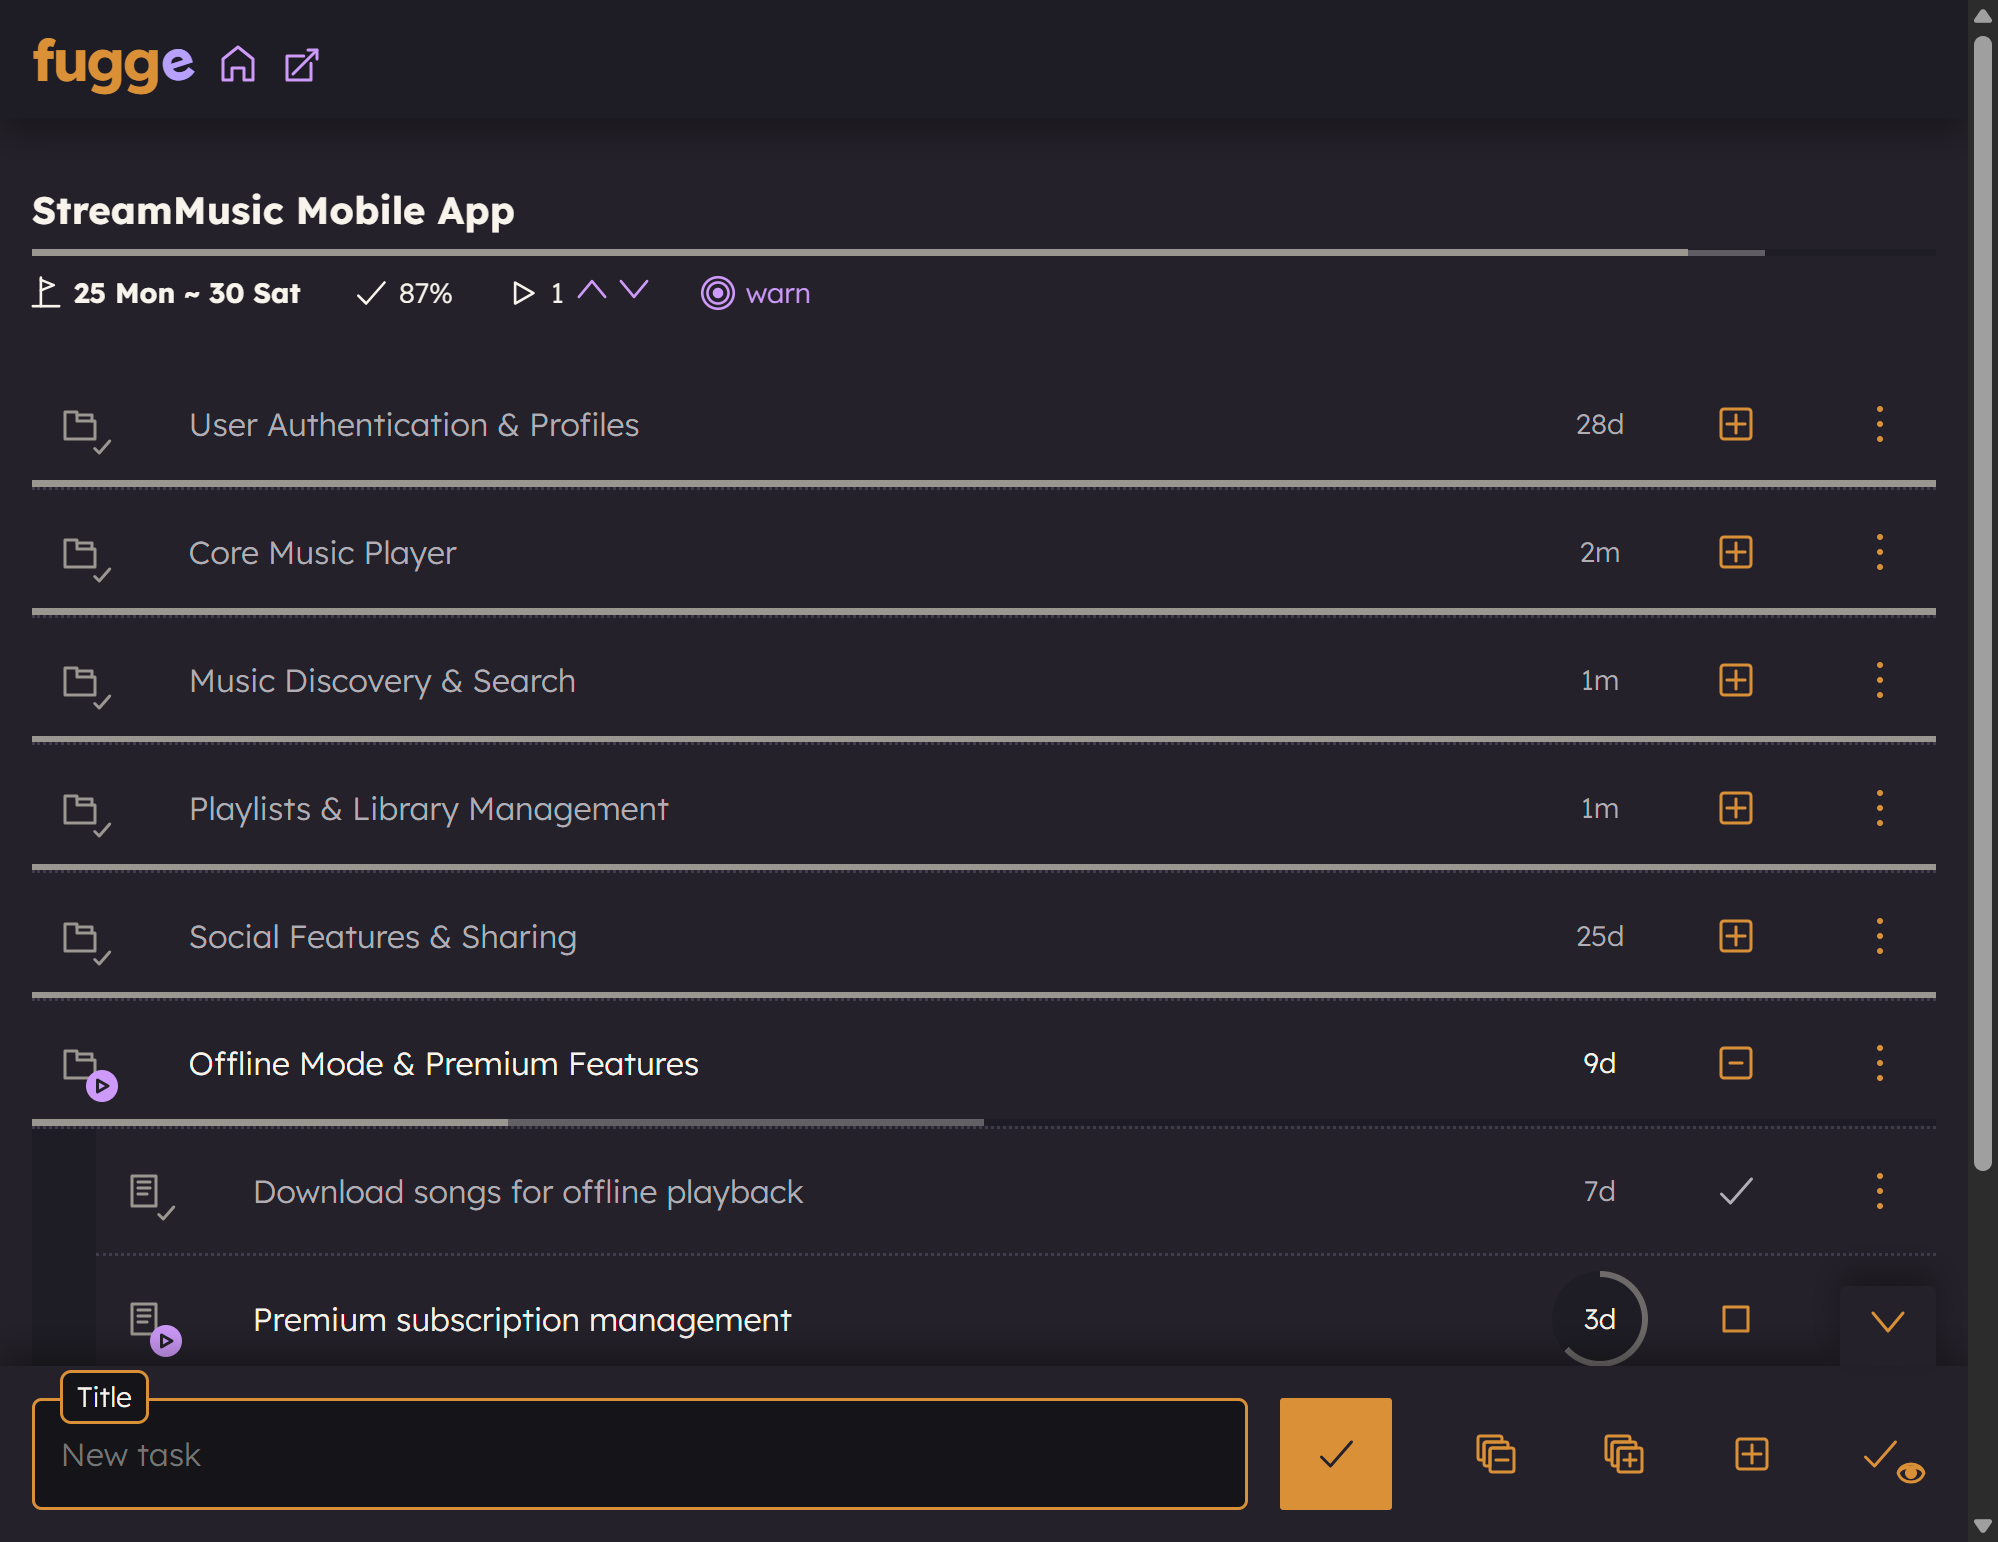Open three-dot menu for Music Discovery & Search
The width and height of the screenshot is (1998, 1542).
click(x=1879, y=680)
